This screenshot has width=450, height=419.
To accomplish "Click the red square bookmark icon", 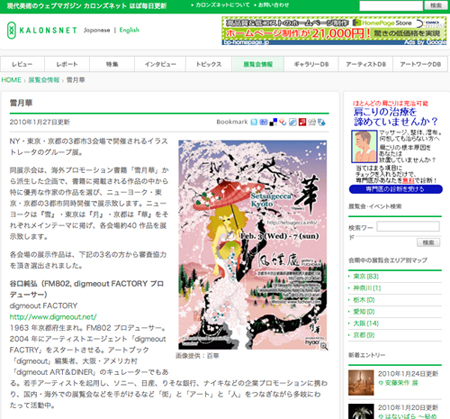I will pyautogui.click(x=302, y=122).
